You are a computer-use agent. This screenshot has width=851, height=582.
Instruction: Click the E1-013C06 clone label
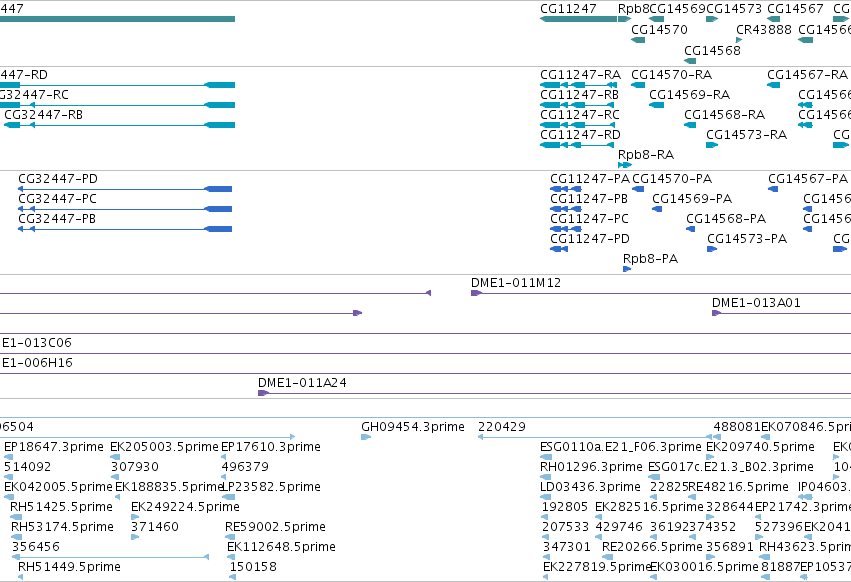coord(36,343)
